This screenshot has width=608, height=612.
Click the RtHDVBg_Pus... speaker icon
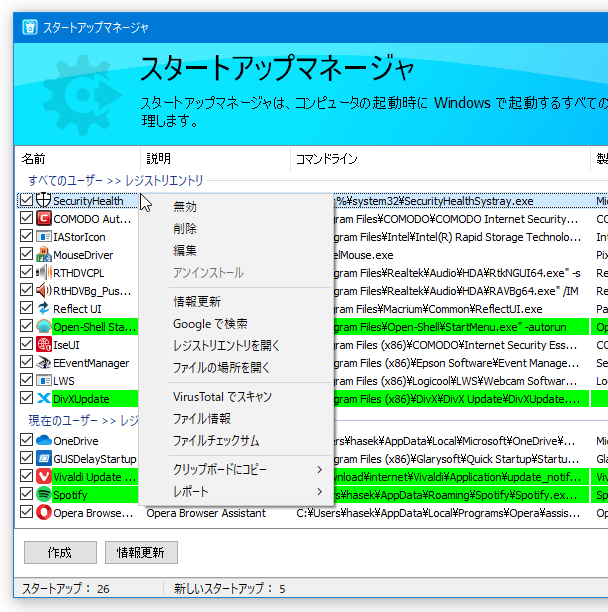[x=43, y=290]
